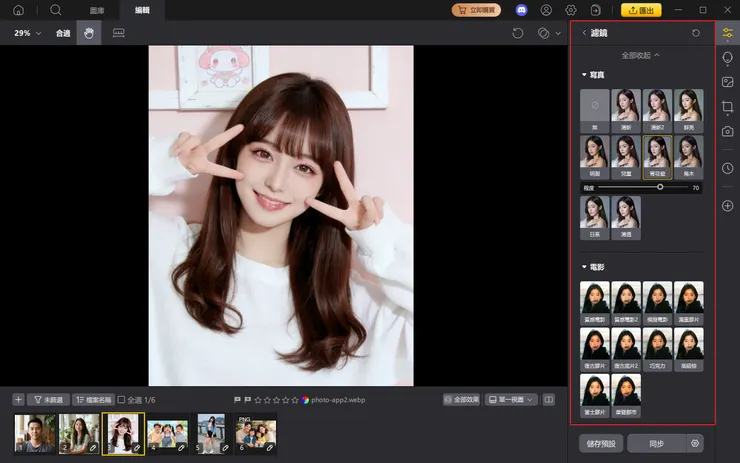Apply the 巧克力 film filter
This screenshot has height=463, width=740.
tap(657, 349)
